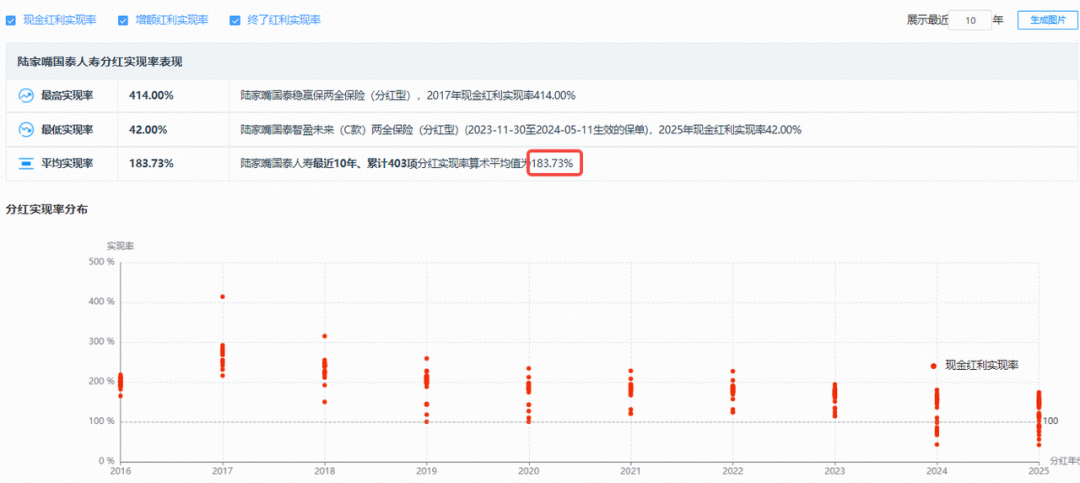Image resolution: width=1080 pixels, height=483 pixels.
Task: Click the 陆家嘴国泰稳赢保两全保险 description text
Action: [x=408, y=96]
